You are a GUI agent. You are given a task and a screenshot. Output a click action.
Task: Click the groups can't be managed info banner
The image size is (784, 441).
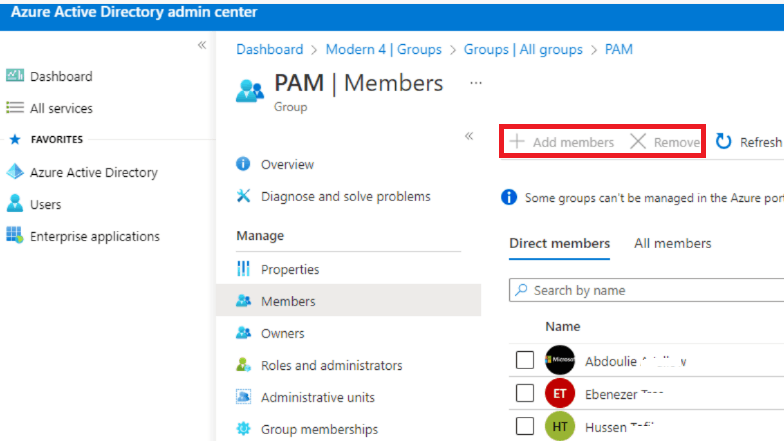[x=642, y=198]
